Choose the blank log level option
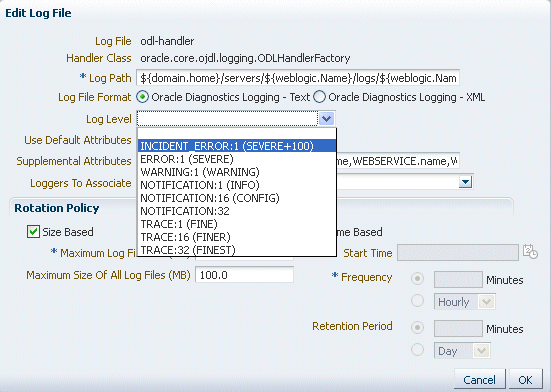The image size is (551, 392). pos(237,134)
